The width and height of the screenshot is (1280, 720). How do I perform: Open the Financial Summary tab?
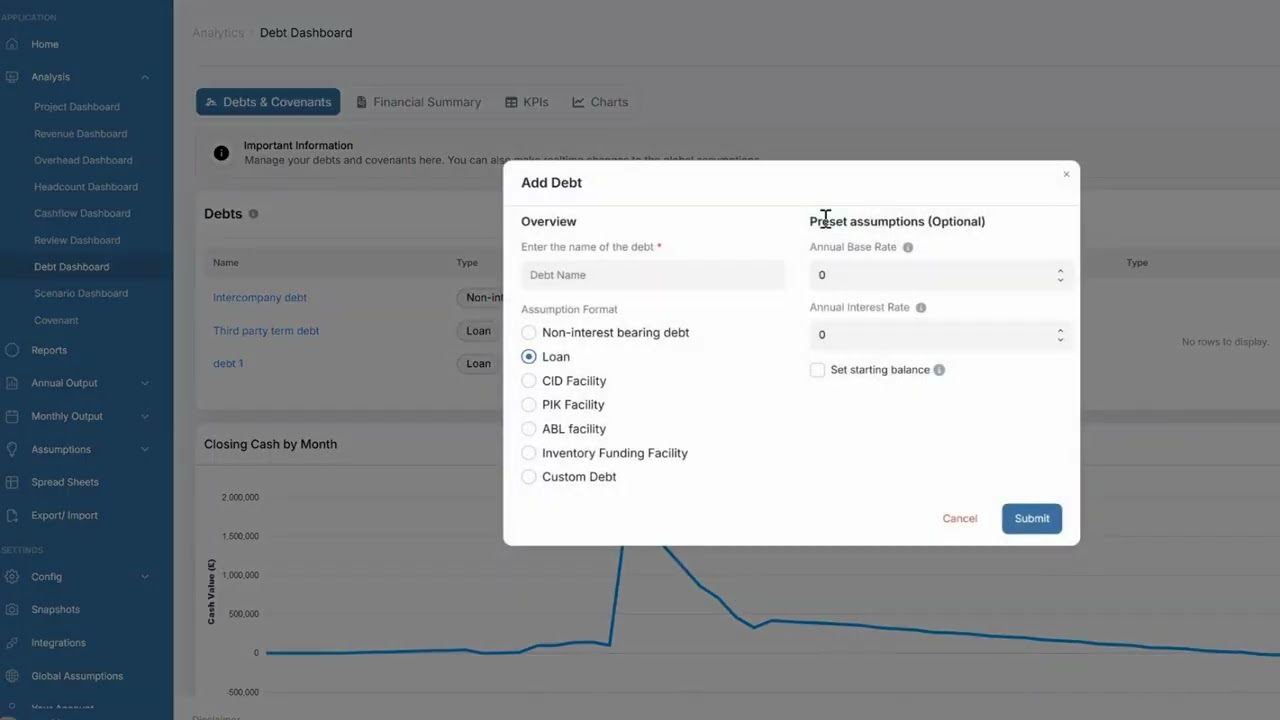(x=419, y=102)
